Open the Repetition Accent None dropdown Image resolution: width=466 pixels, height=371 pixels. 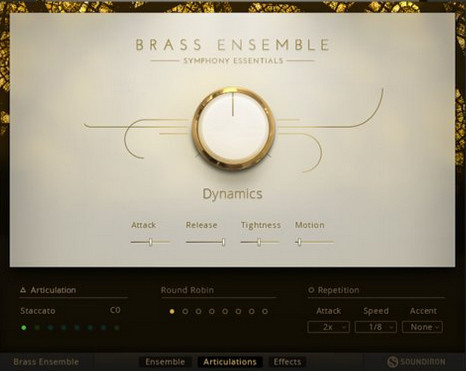pyautogui.click(x=423, y=327)
